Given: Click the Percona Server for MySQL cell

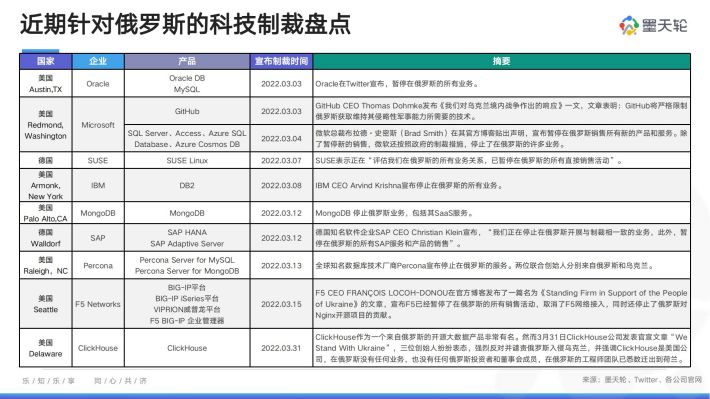Looking at the screenshot, I should [x=187, y=265].
